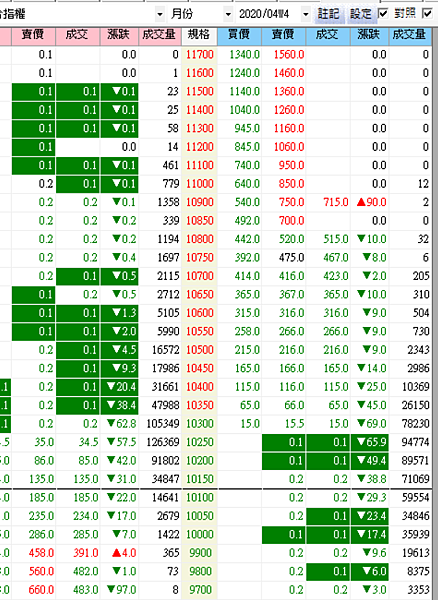
Task: Click call-side 漲跌 pink column header
Action: [119, 35]
